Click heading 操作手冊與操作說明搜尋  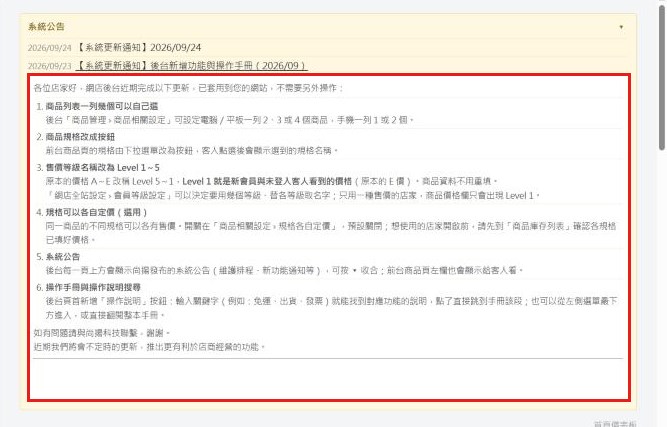pos(93,287)
